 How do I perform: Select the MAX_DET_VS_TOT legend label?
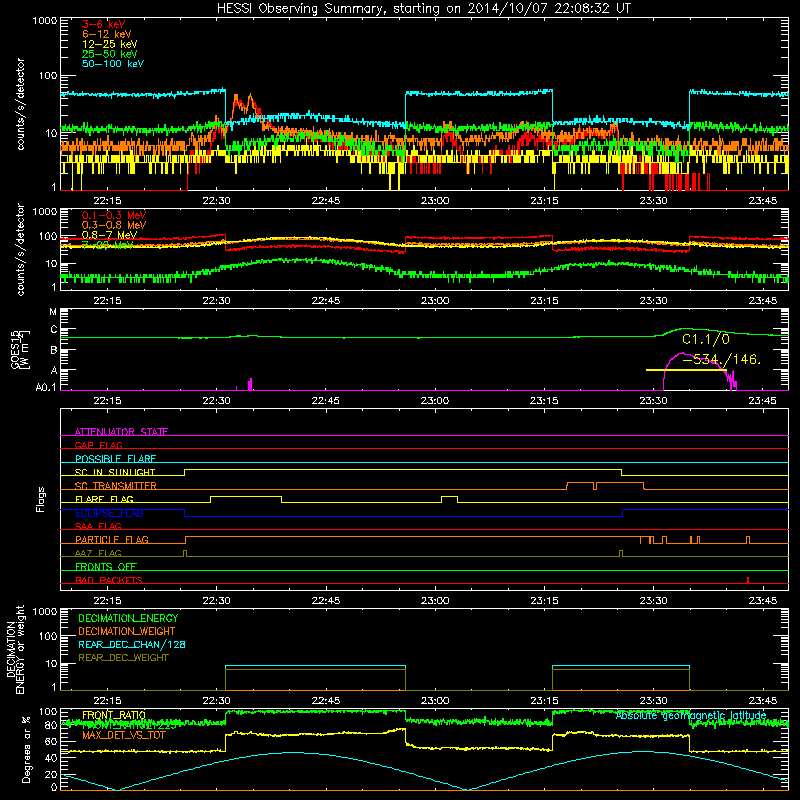point(124,735)
